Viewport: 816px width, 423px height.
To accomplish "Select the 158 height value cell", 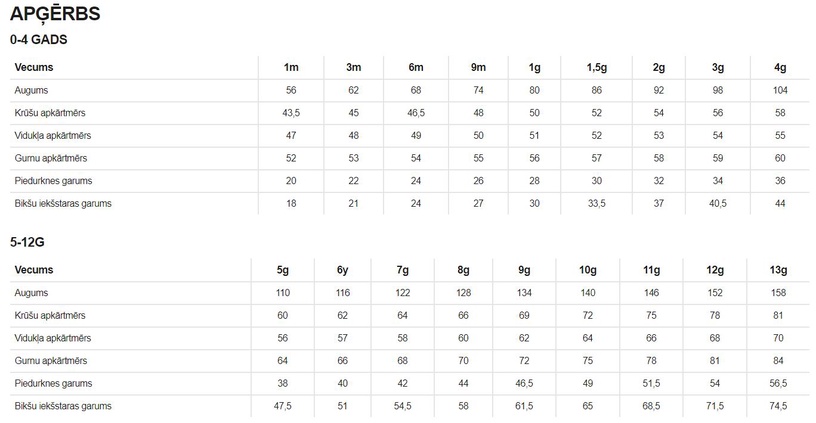I will pos(778,292).
